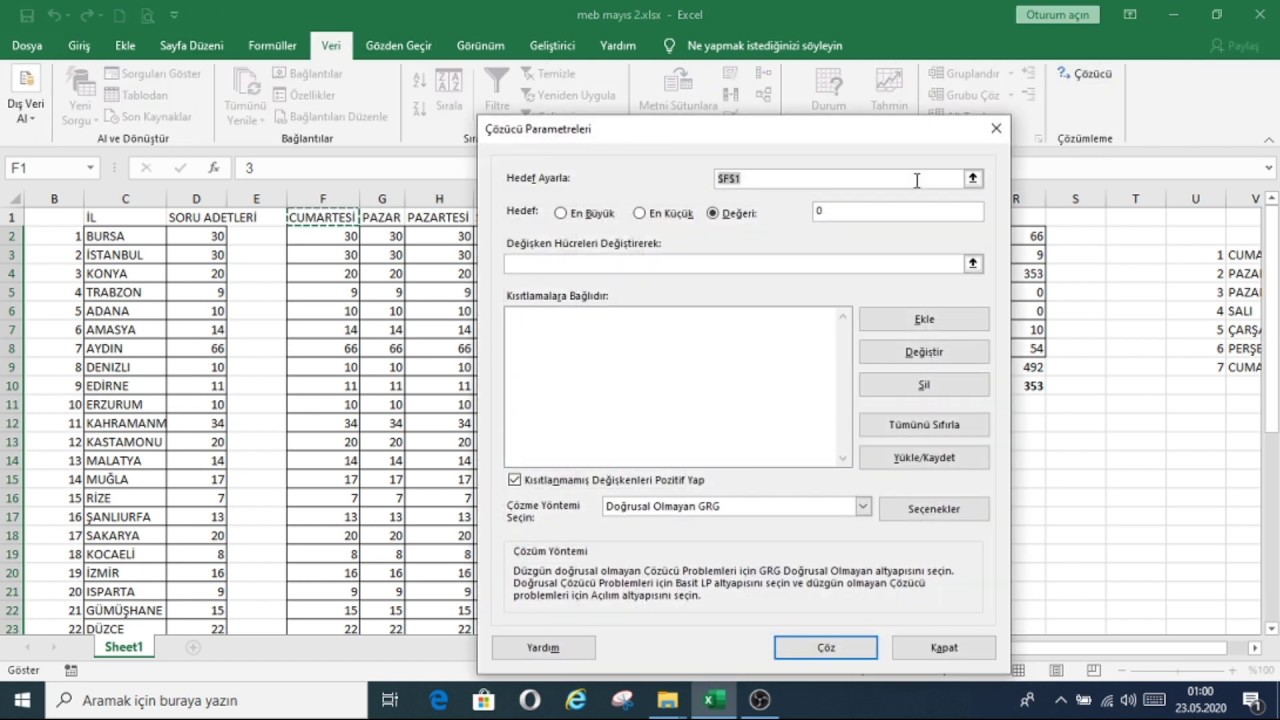This screenshot has width=1280, height=720.
Task: Click the Windows taskbar search box
Action: click(205, 700)
